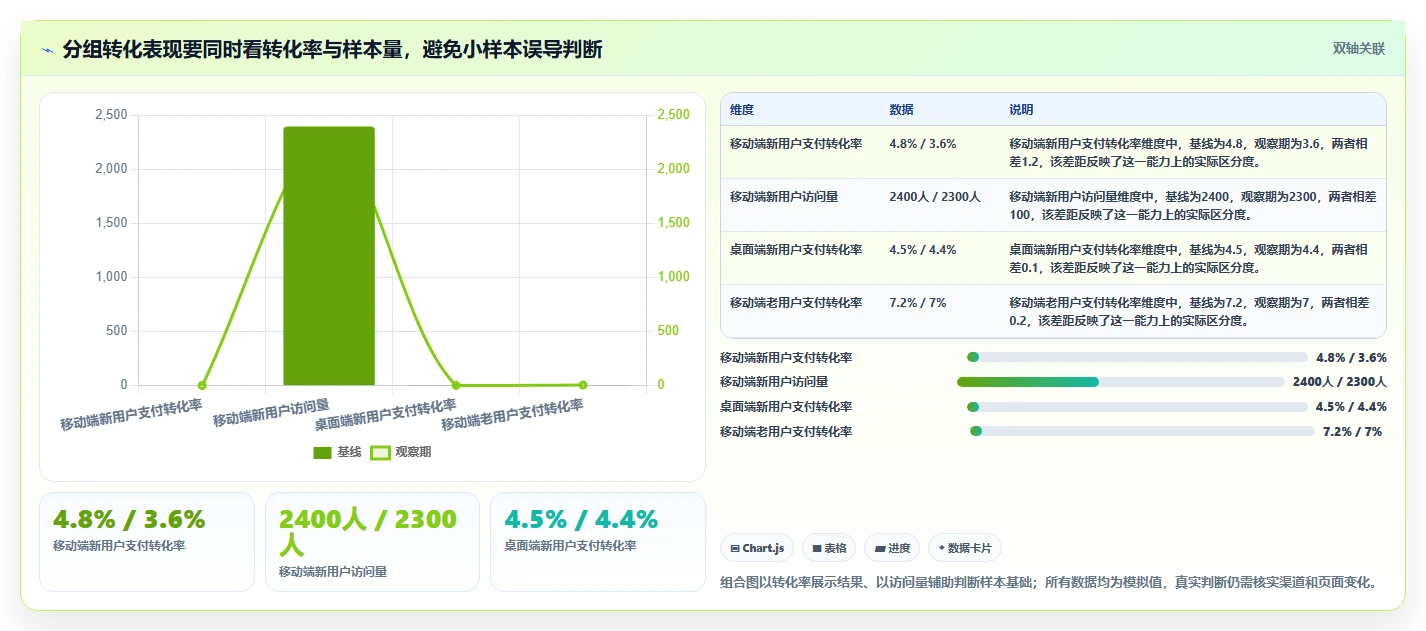The height and width of the screenshot is (631, 1426).
Task: Click the chart icon beside the page title
Action: 47,50
